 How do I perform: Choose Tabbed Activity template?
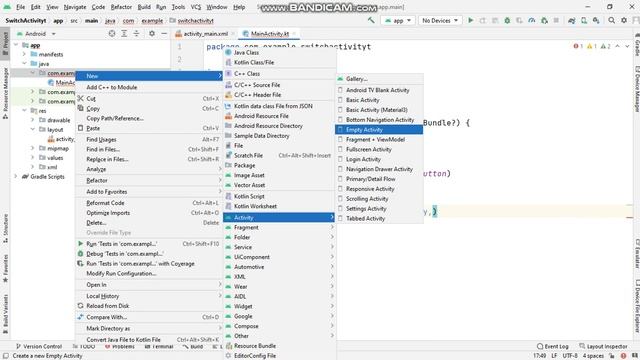point(379,218)
